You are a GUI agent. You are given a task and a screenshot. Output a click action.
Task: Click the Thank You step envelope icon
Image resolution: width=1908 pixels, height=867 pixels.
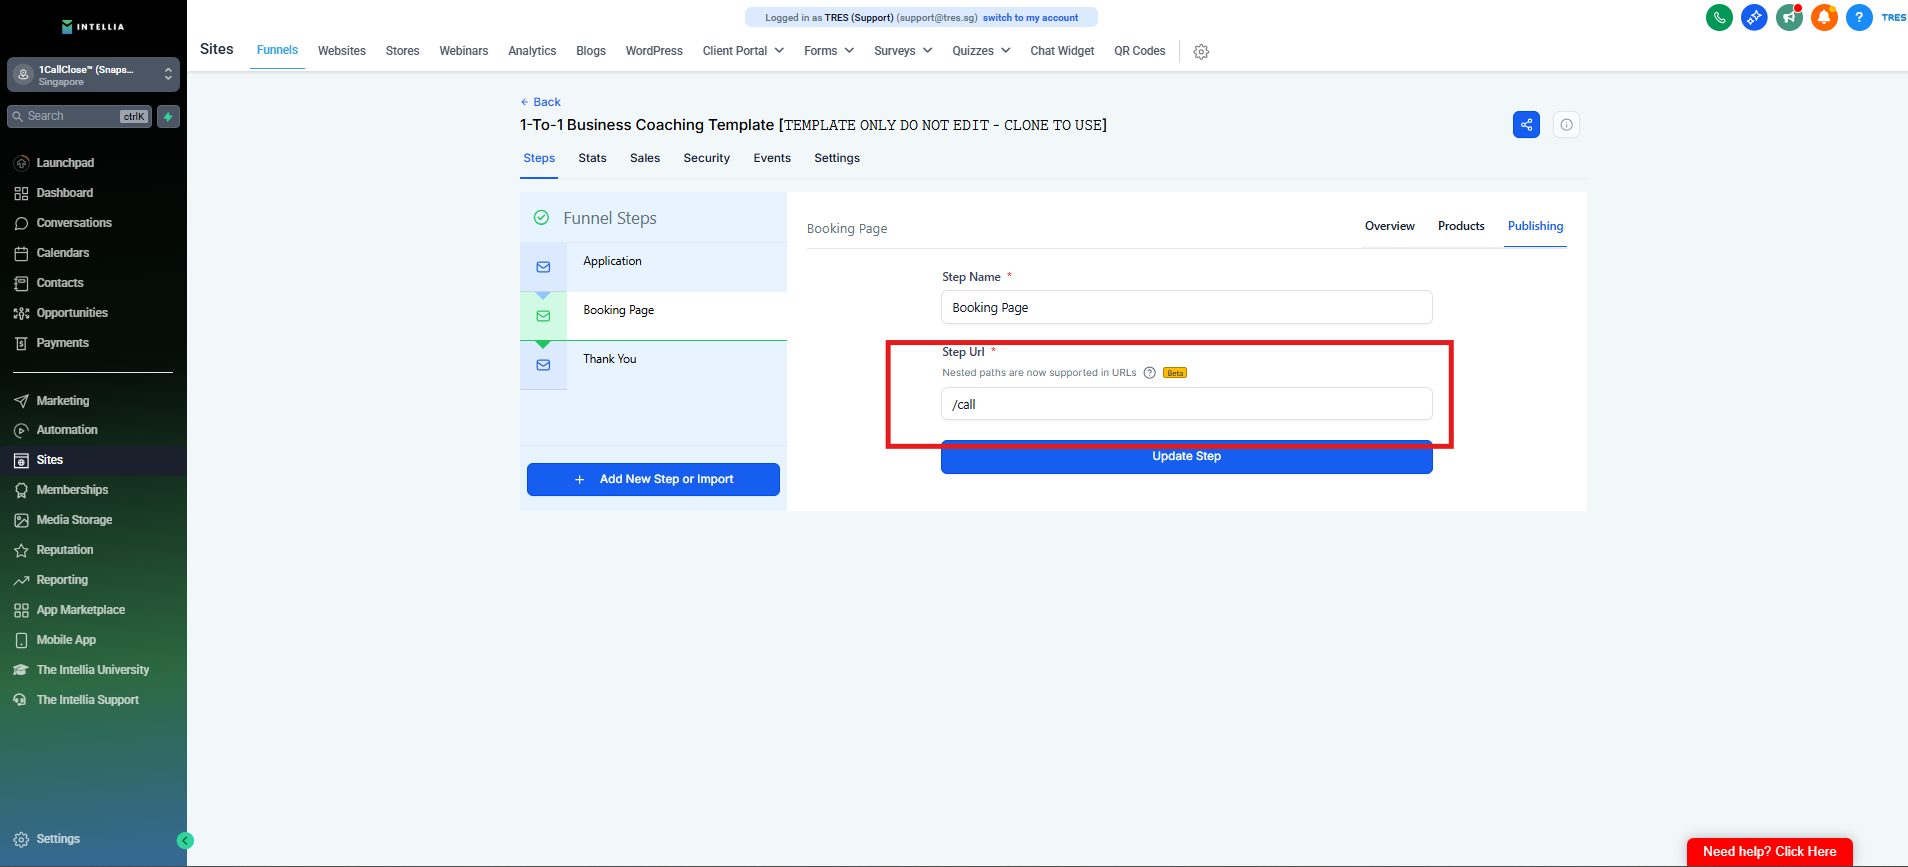click(x=543, y=365)
